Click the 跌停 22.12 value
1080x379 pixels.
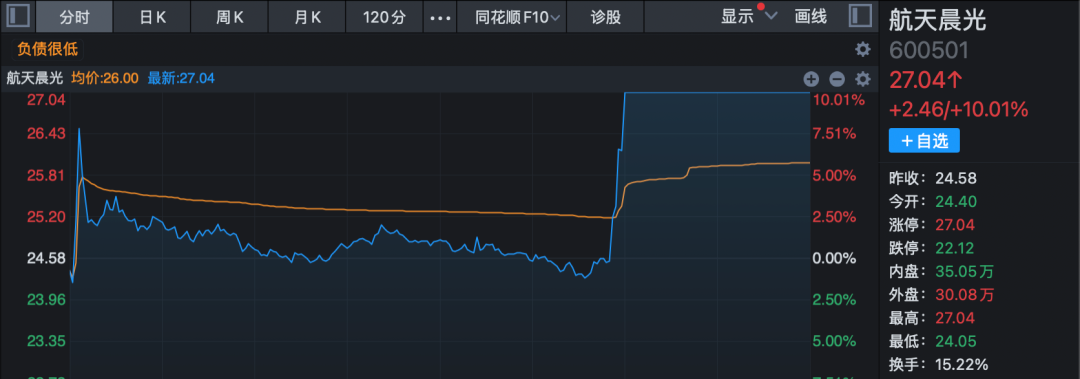tap(955, 248)
